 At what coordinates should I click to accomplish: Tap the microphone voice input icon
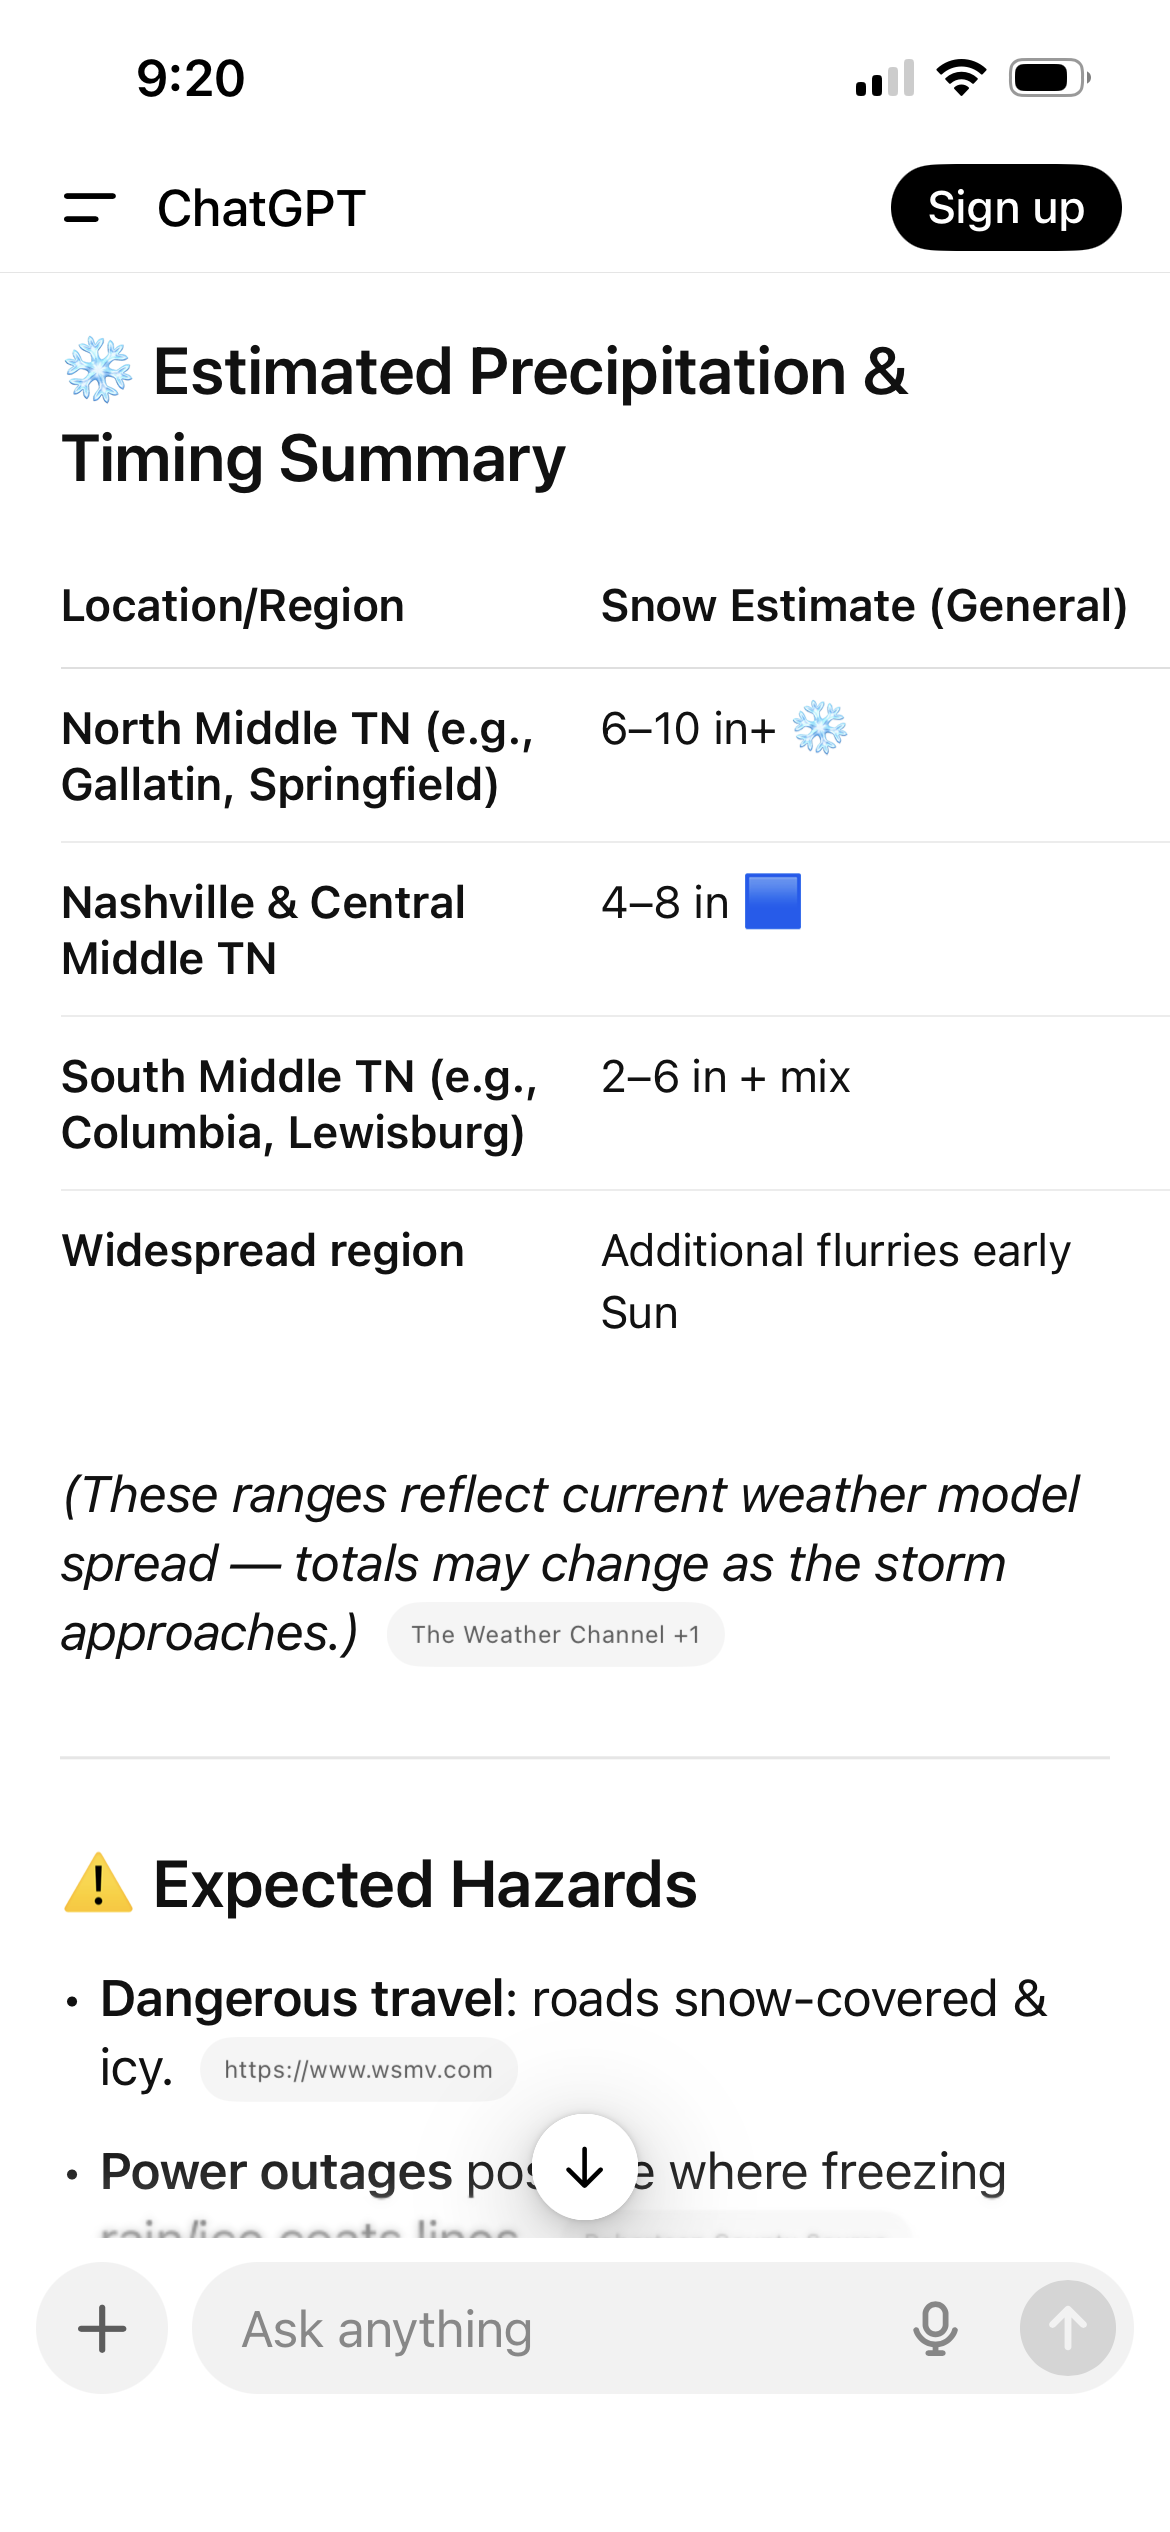coord(934,2328)
